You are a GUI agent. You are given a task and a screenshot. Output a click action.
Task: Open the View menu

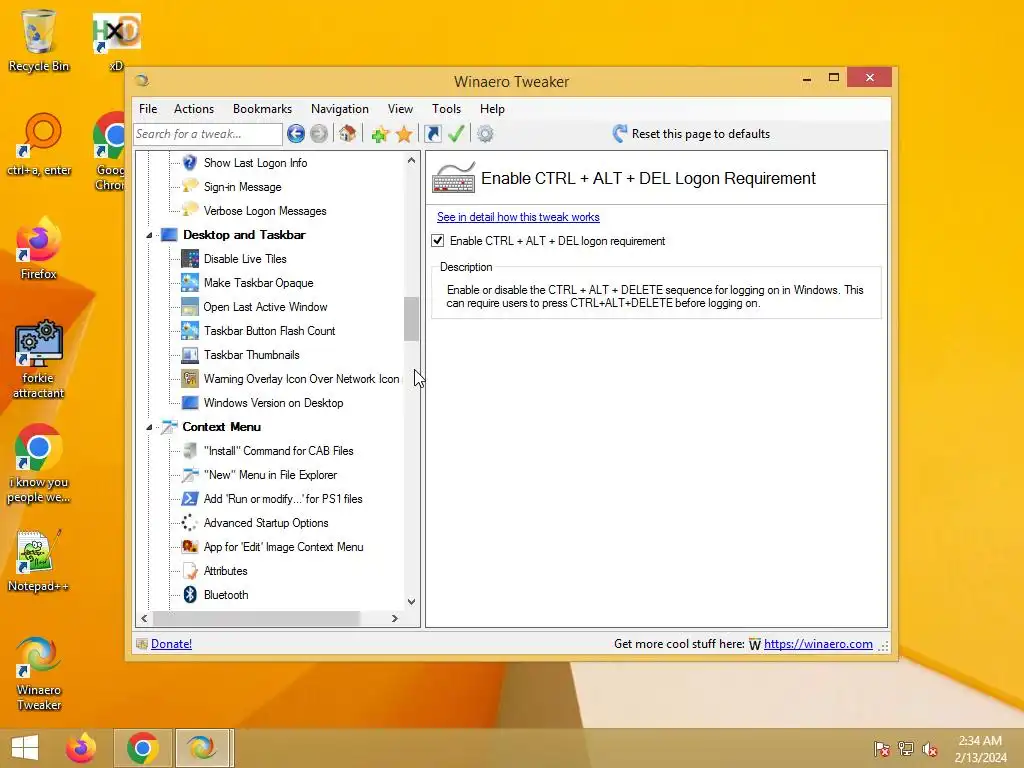click(x=400, y=109)
